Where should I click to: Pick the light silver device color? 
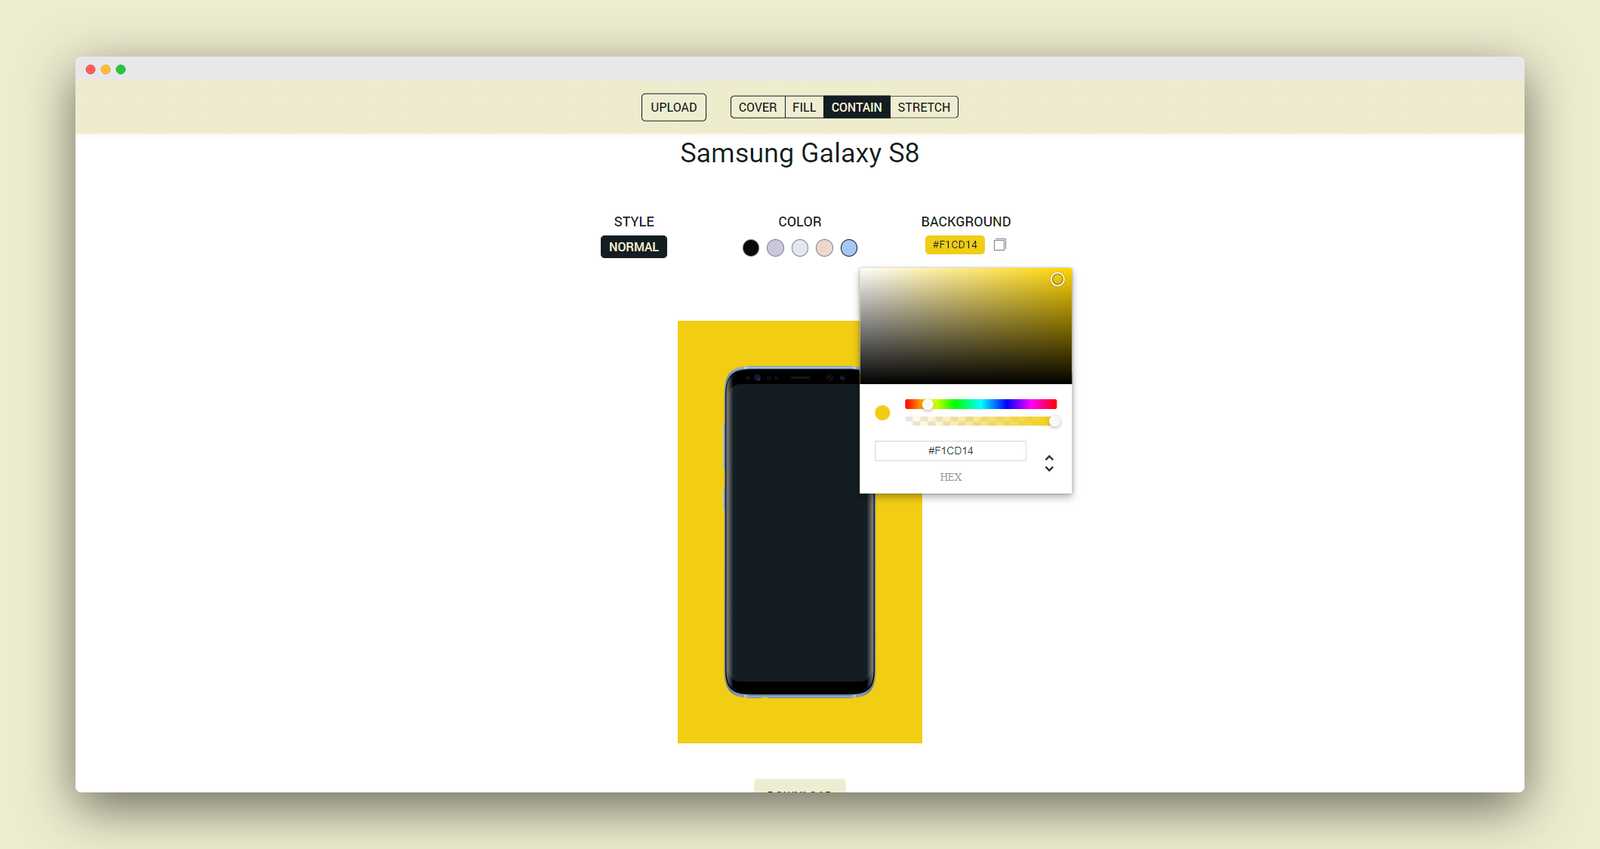800,248
